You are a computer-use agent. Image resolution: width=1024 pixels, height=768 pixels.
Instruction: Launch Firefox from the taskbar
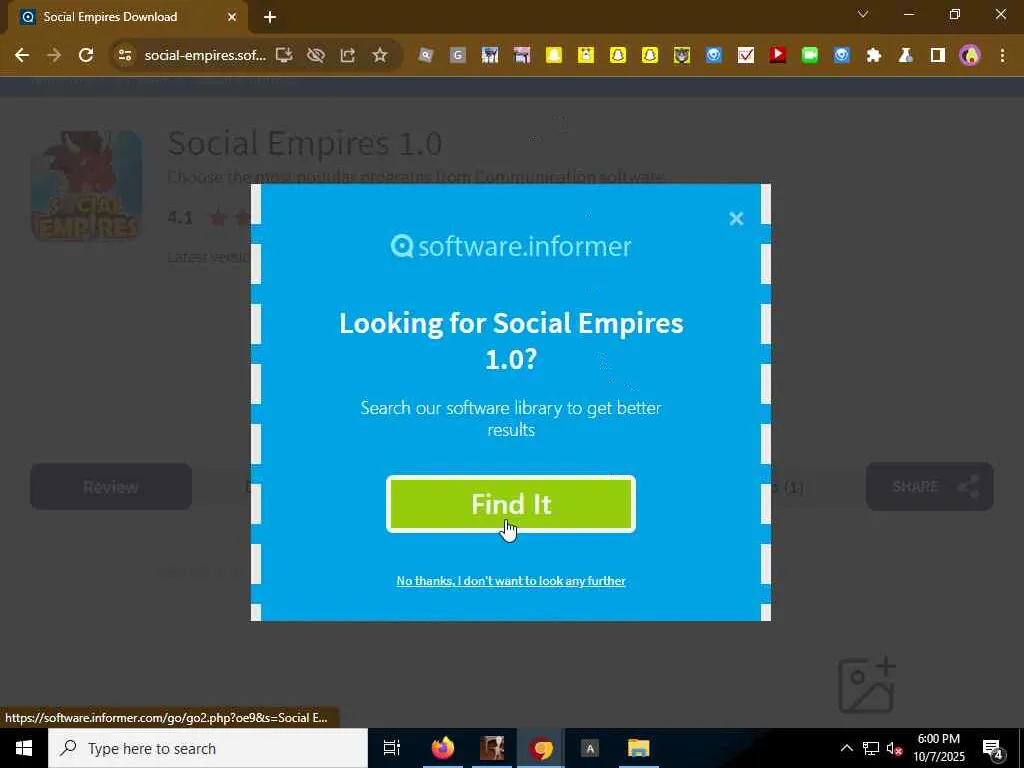pos(443,748)
